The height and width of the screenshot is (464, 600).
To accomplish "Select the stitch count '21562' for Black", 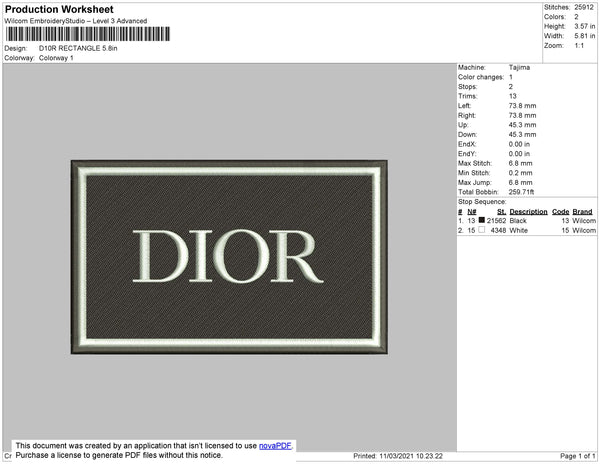I will point(496,221).
